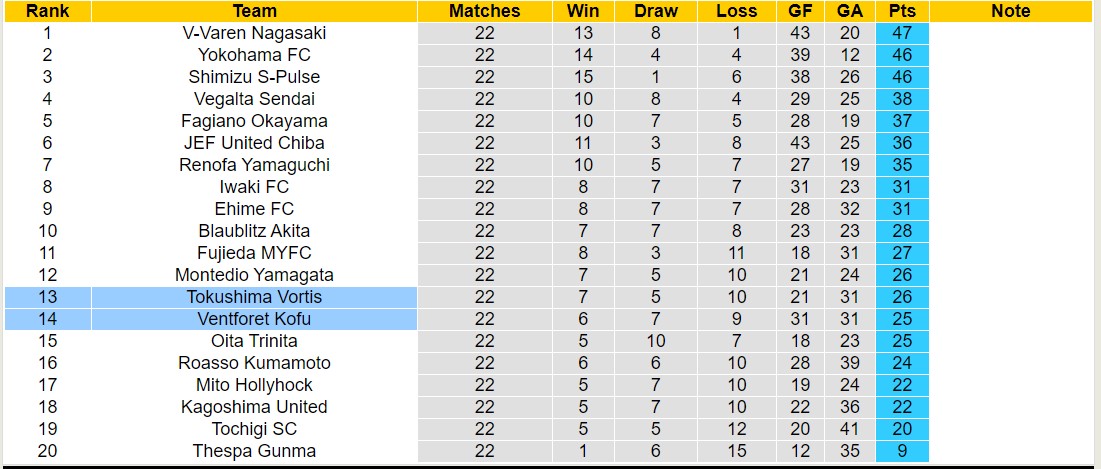Open Yokohama FC team link
1101x469 pixels.
[x=254, y=55]
